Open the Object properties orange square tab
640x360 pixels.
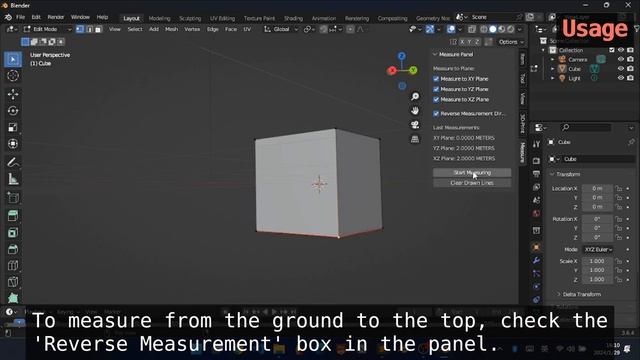point(536,247)
